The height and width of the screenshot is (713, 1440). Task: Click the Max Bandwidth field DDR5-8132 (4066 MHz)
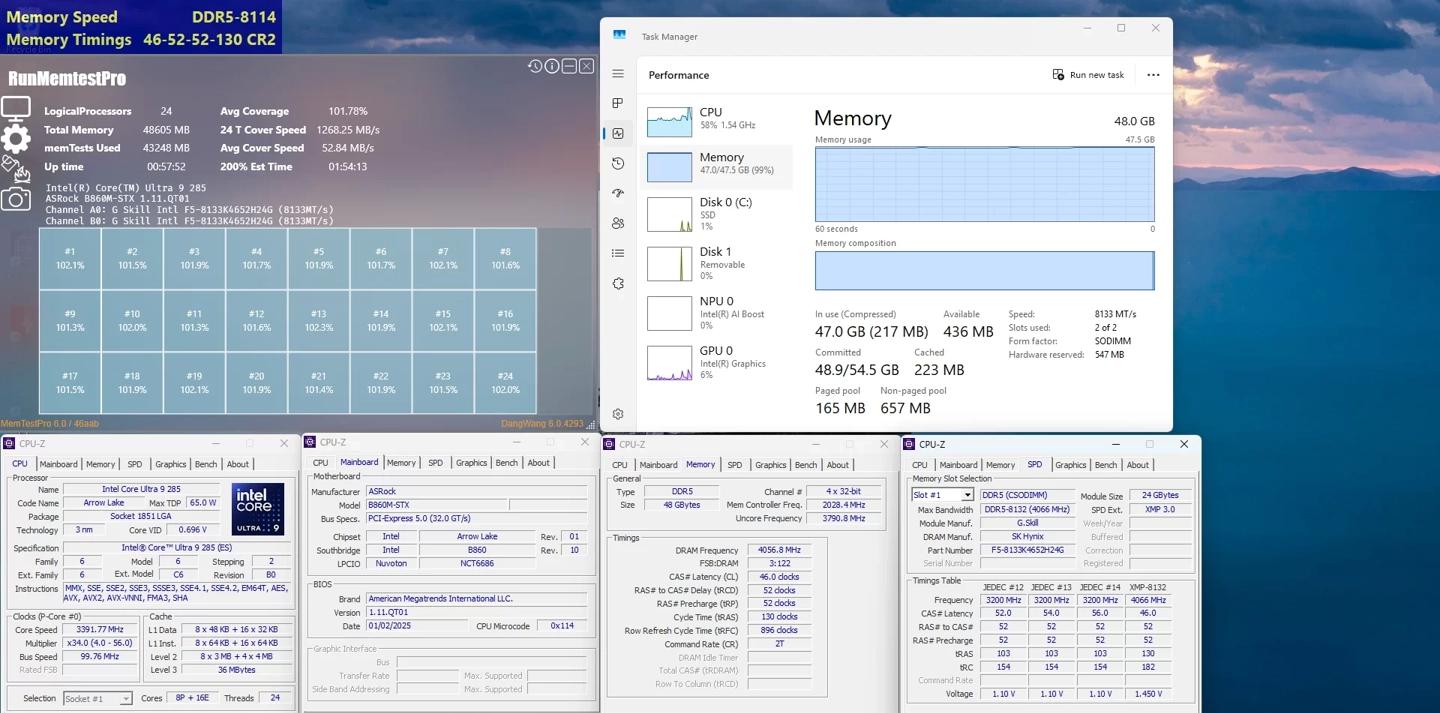click(1027, 509)
